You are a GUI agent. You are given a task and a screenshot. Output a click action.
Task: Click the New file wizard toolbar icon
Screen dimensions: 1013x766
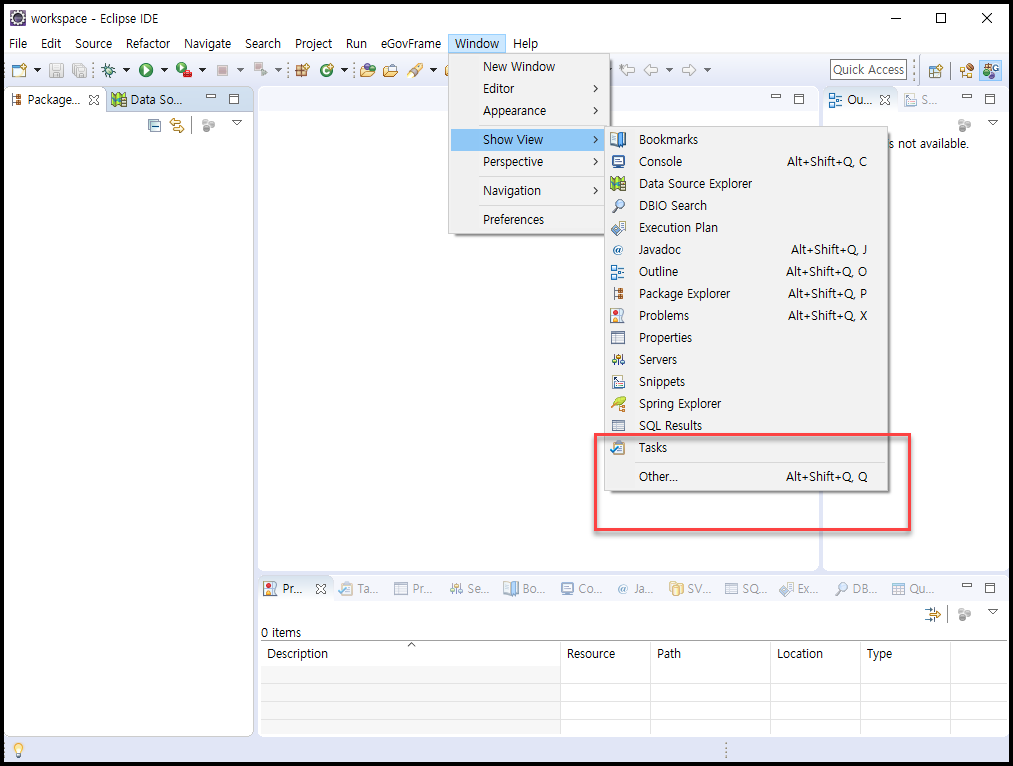coord(19,70)
